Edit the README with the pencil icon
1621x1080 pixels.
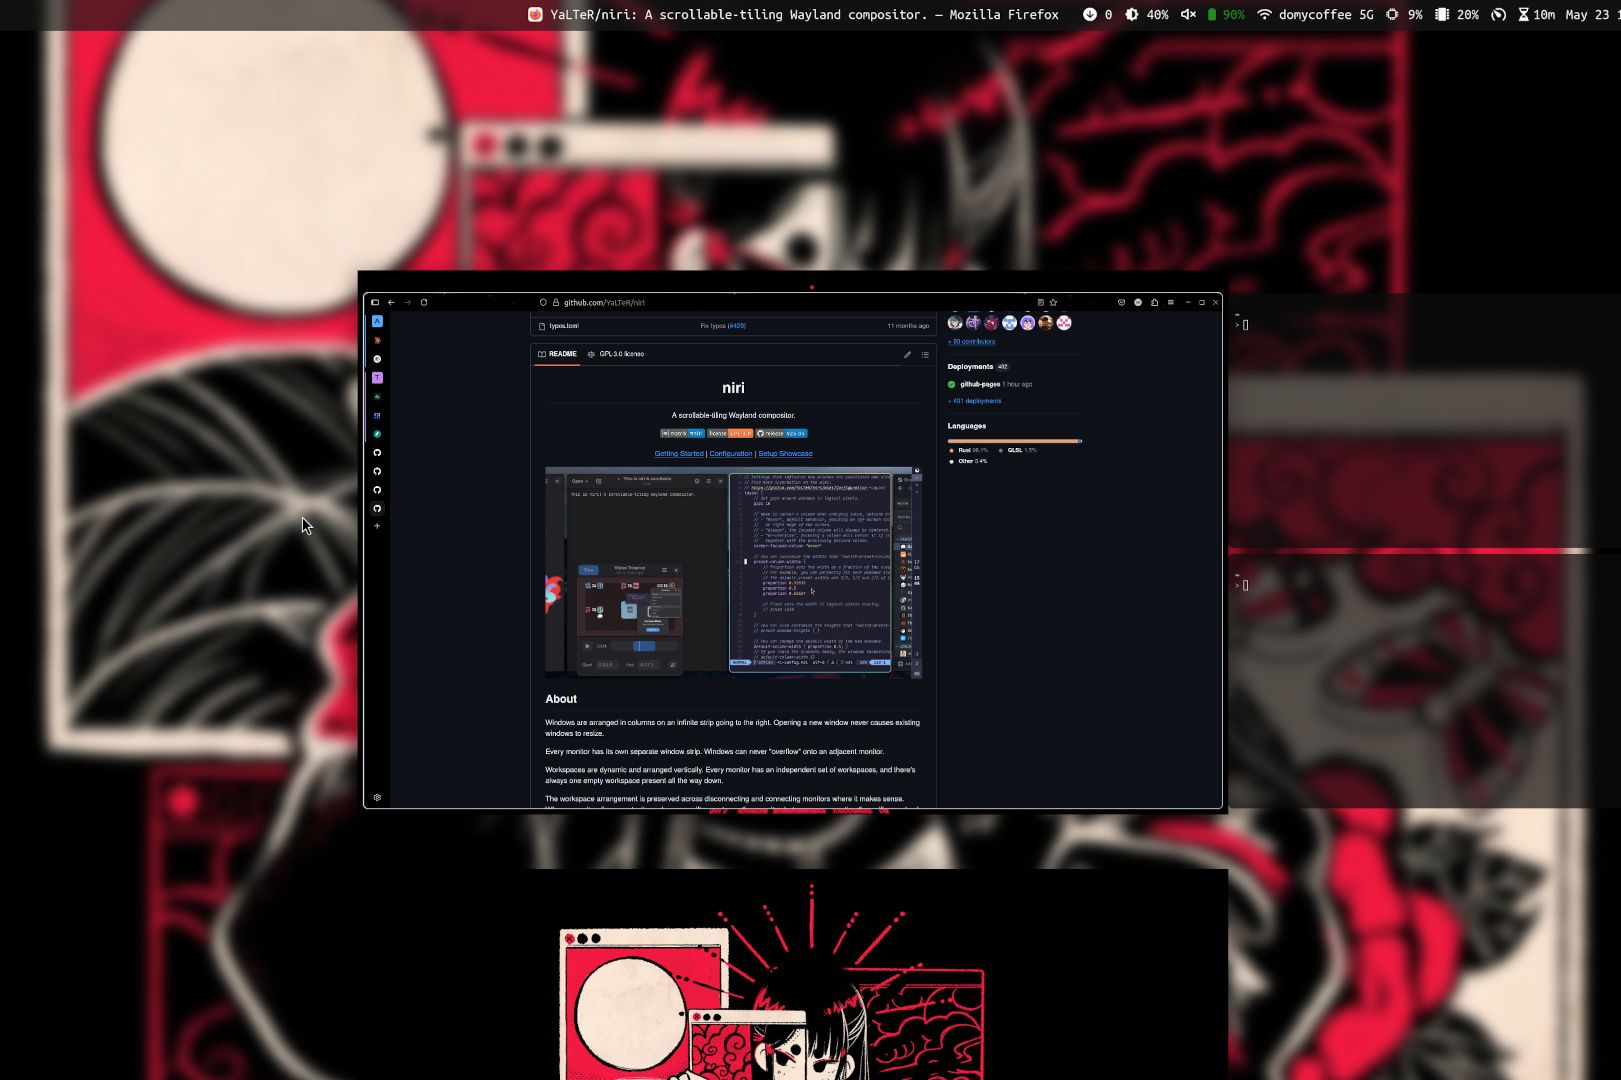coord(908,354)
